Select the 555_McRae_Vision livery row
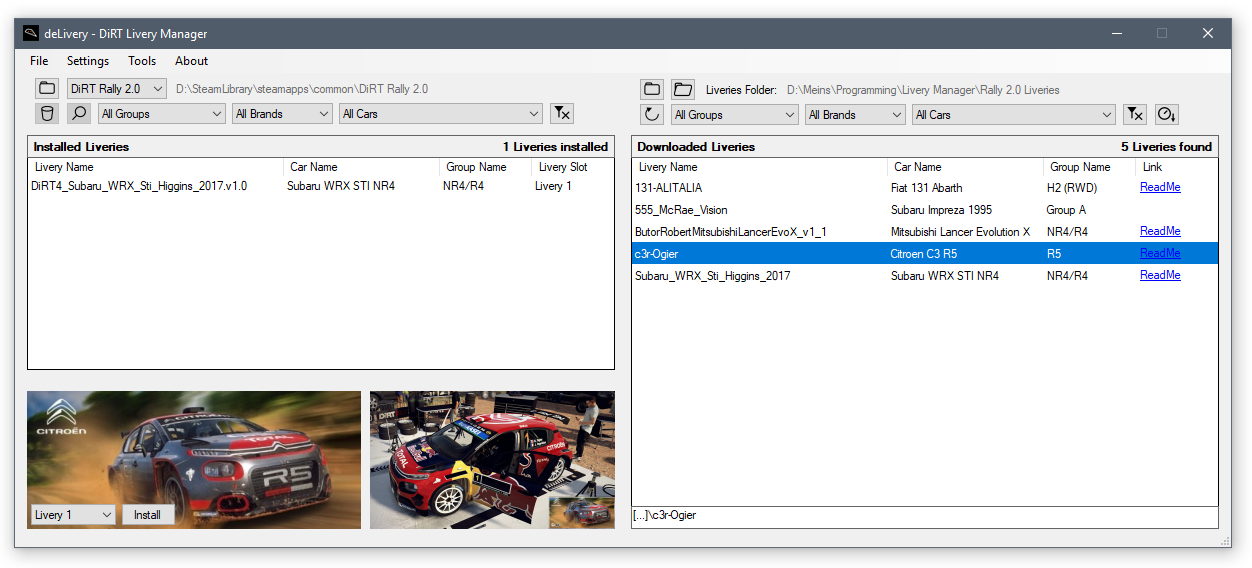The height and width of the screenshot is (568, 1252). pyautogui.click(x=925, y=210)
